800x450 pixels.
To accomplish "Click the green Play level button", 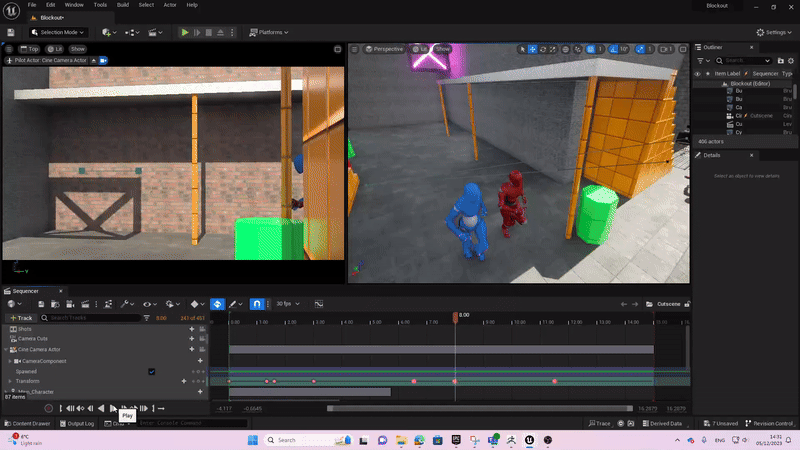I will 185,32.
